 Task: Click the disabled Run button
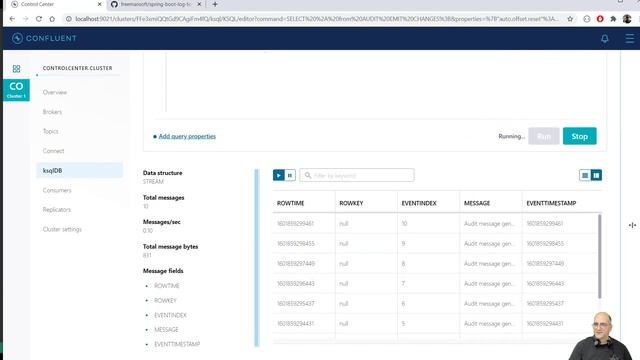tap(544, 136)
